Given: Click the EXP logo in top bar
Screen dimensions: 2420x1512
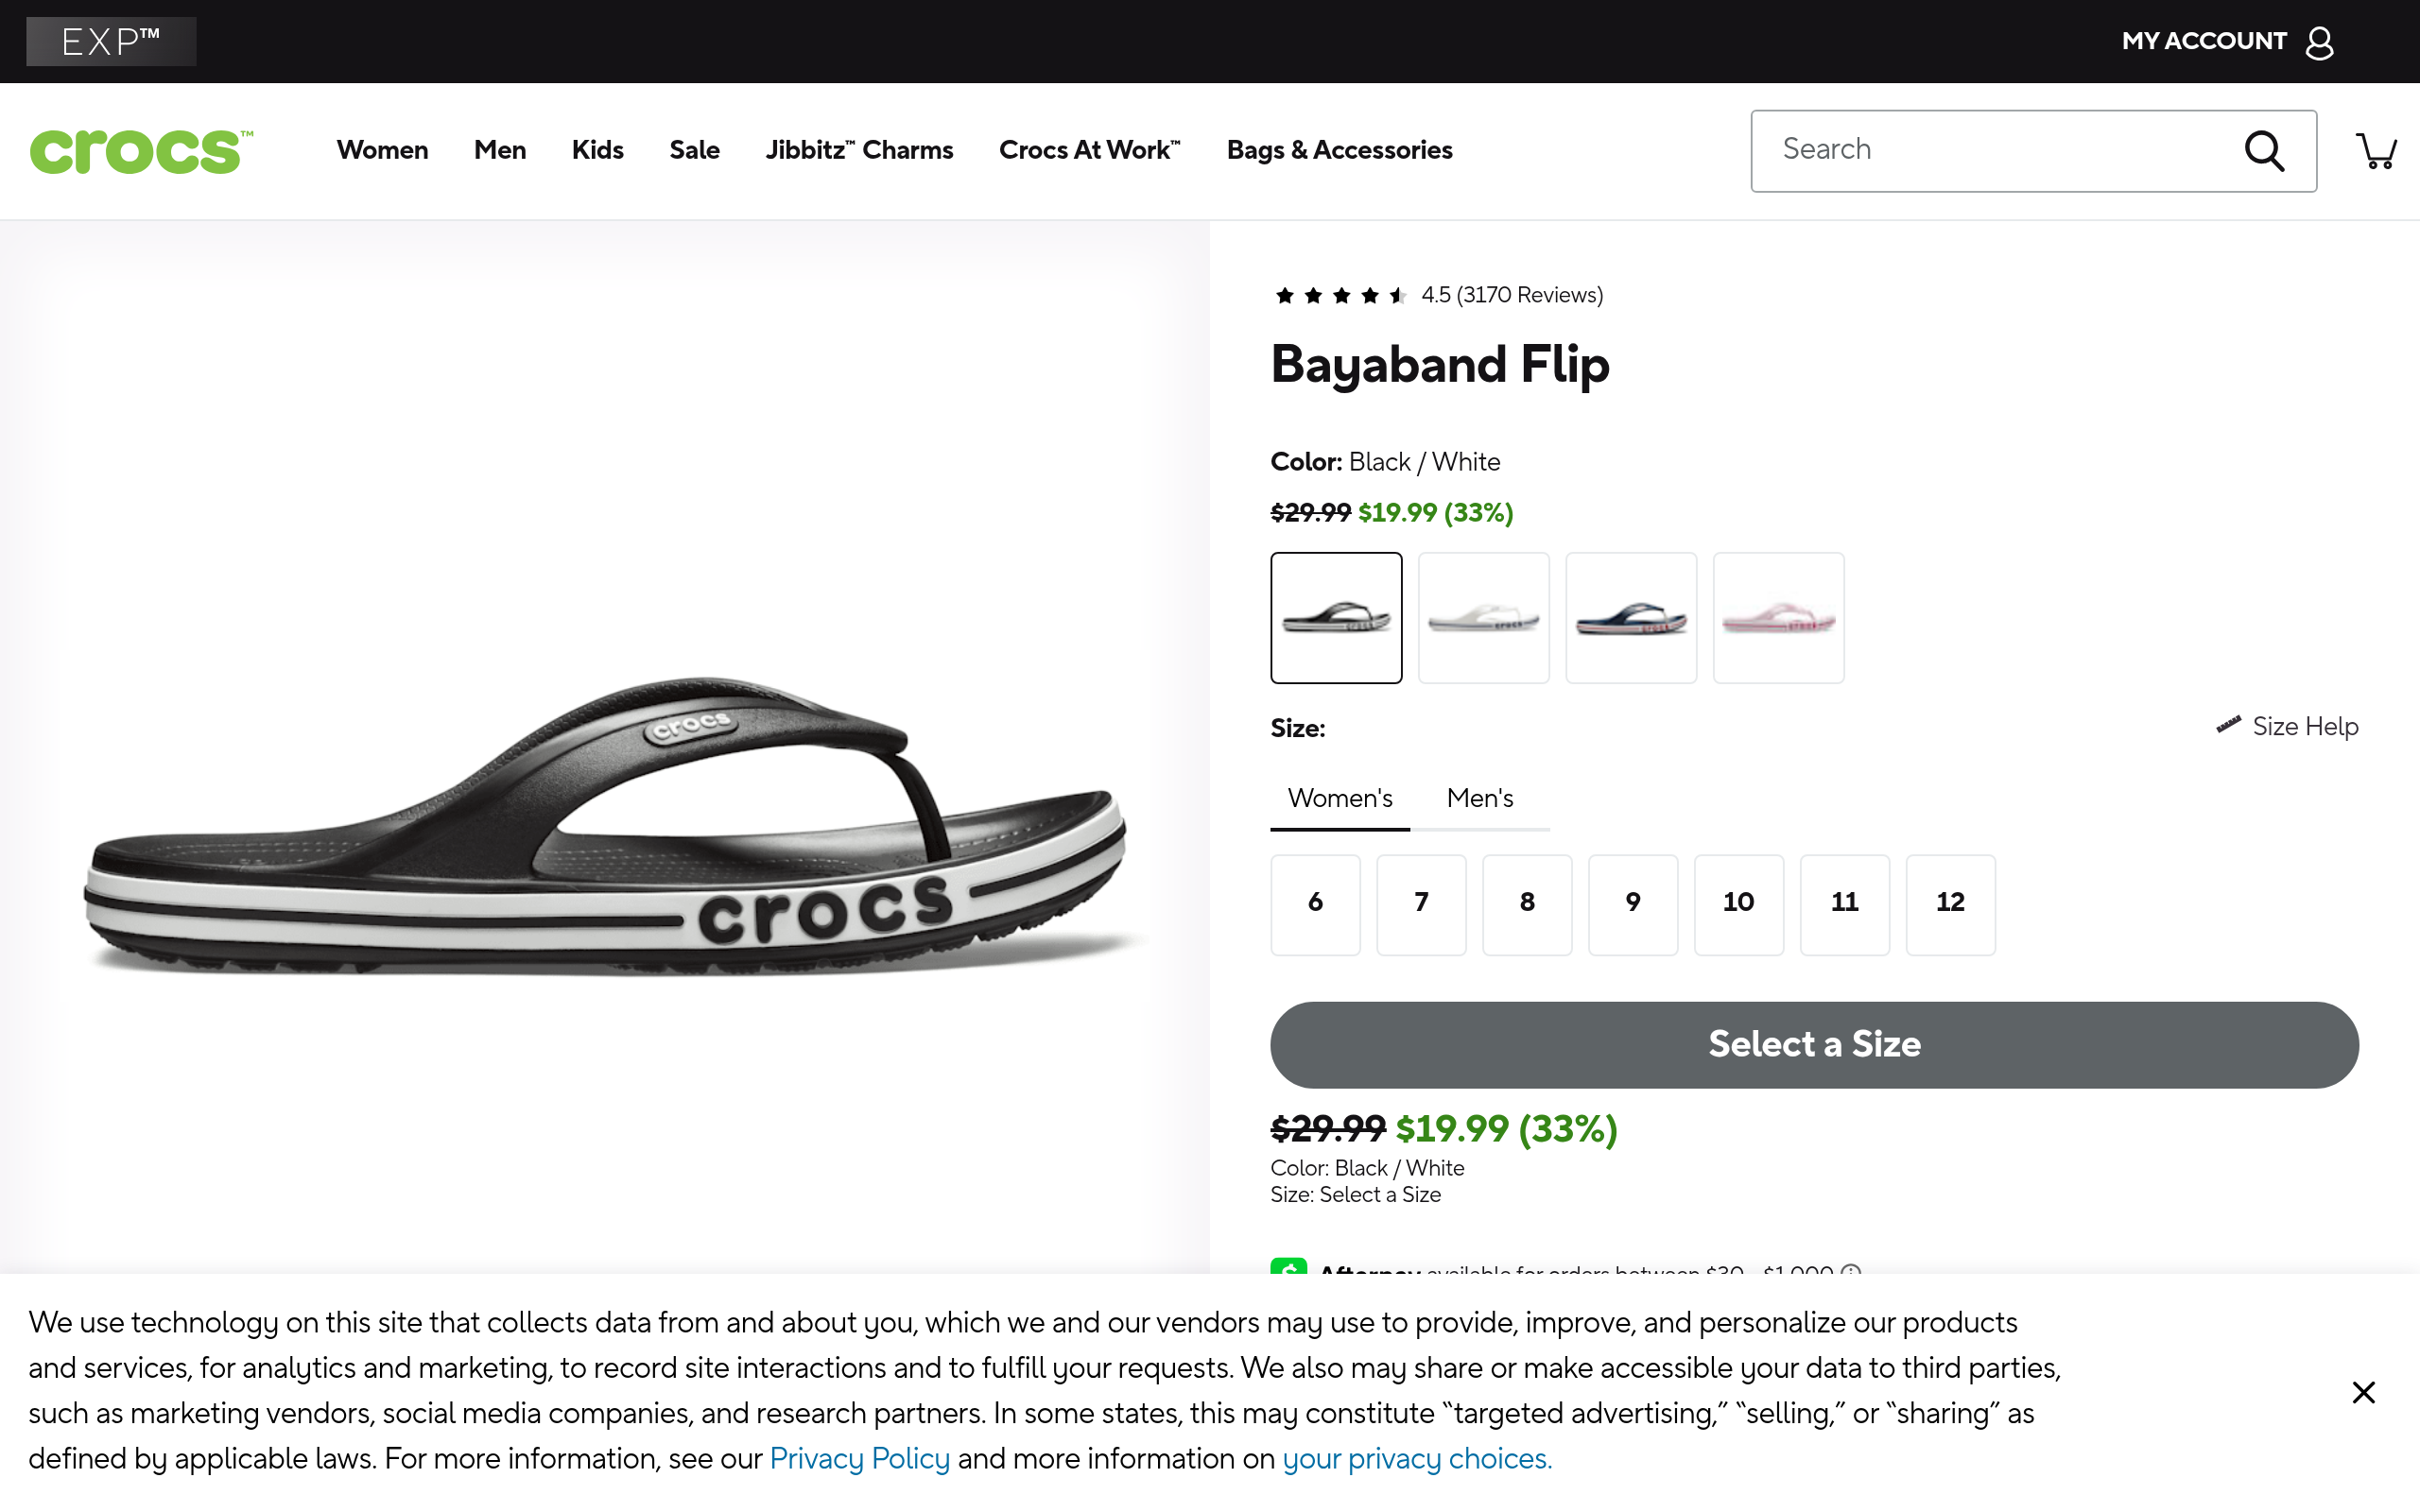Looking at the screenshot, I should (111, 41).
